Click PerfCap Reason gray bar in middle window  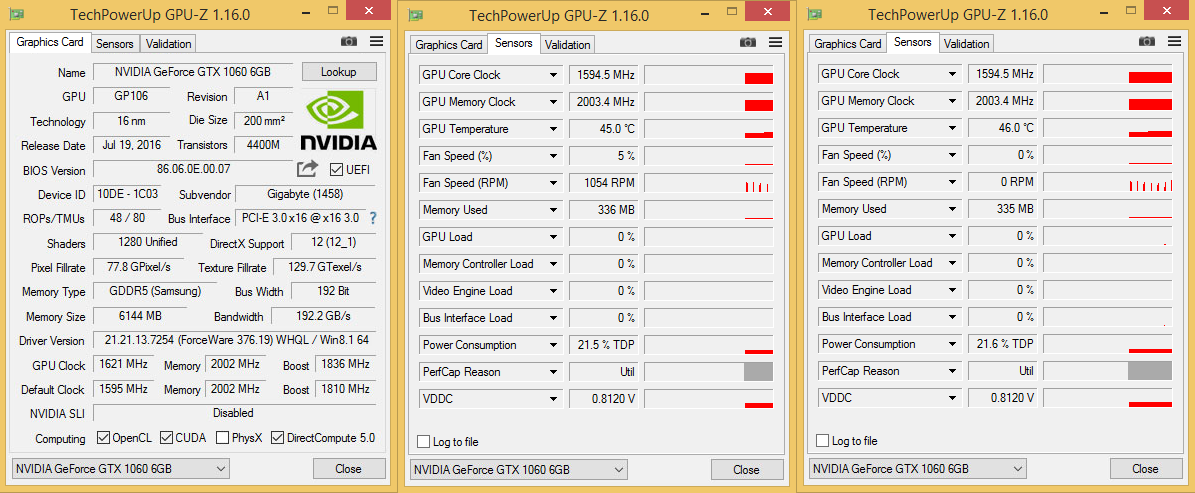(x=758, y=372)
